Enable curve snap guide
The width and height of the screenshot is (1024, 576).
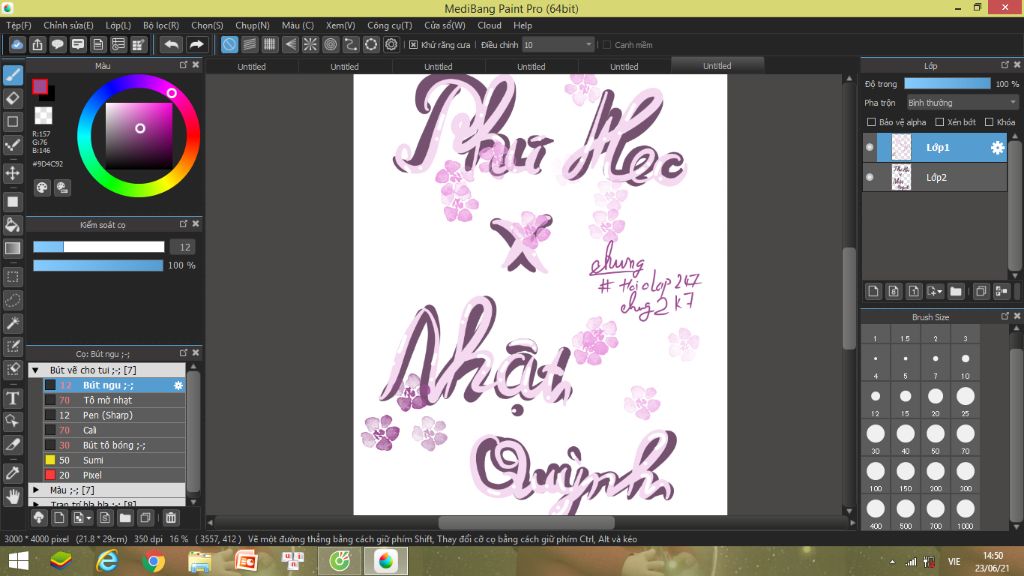coord(351,44)
